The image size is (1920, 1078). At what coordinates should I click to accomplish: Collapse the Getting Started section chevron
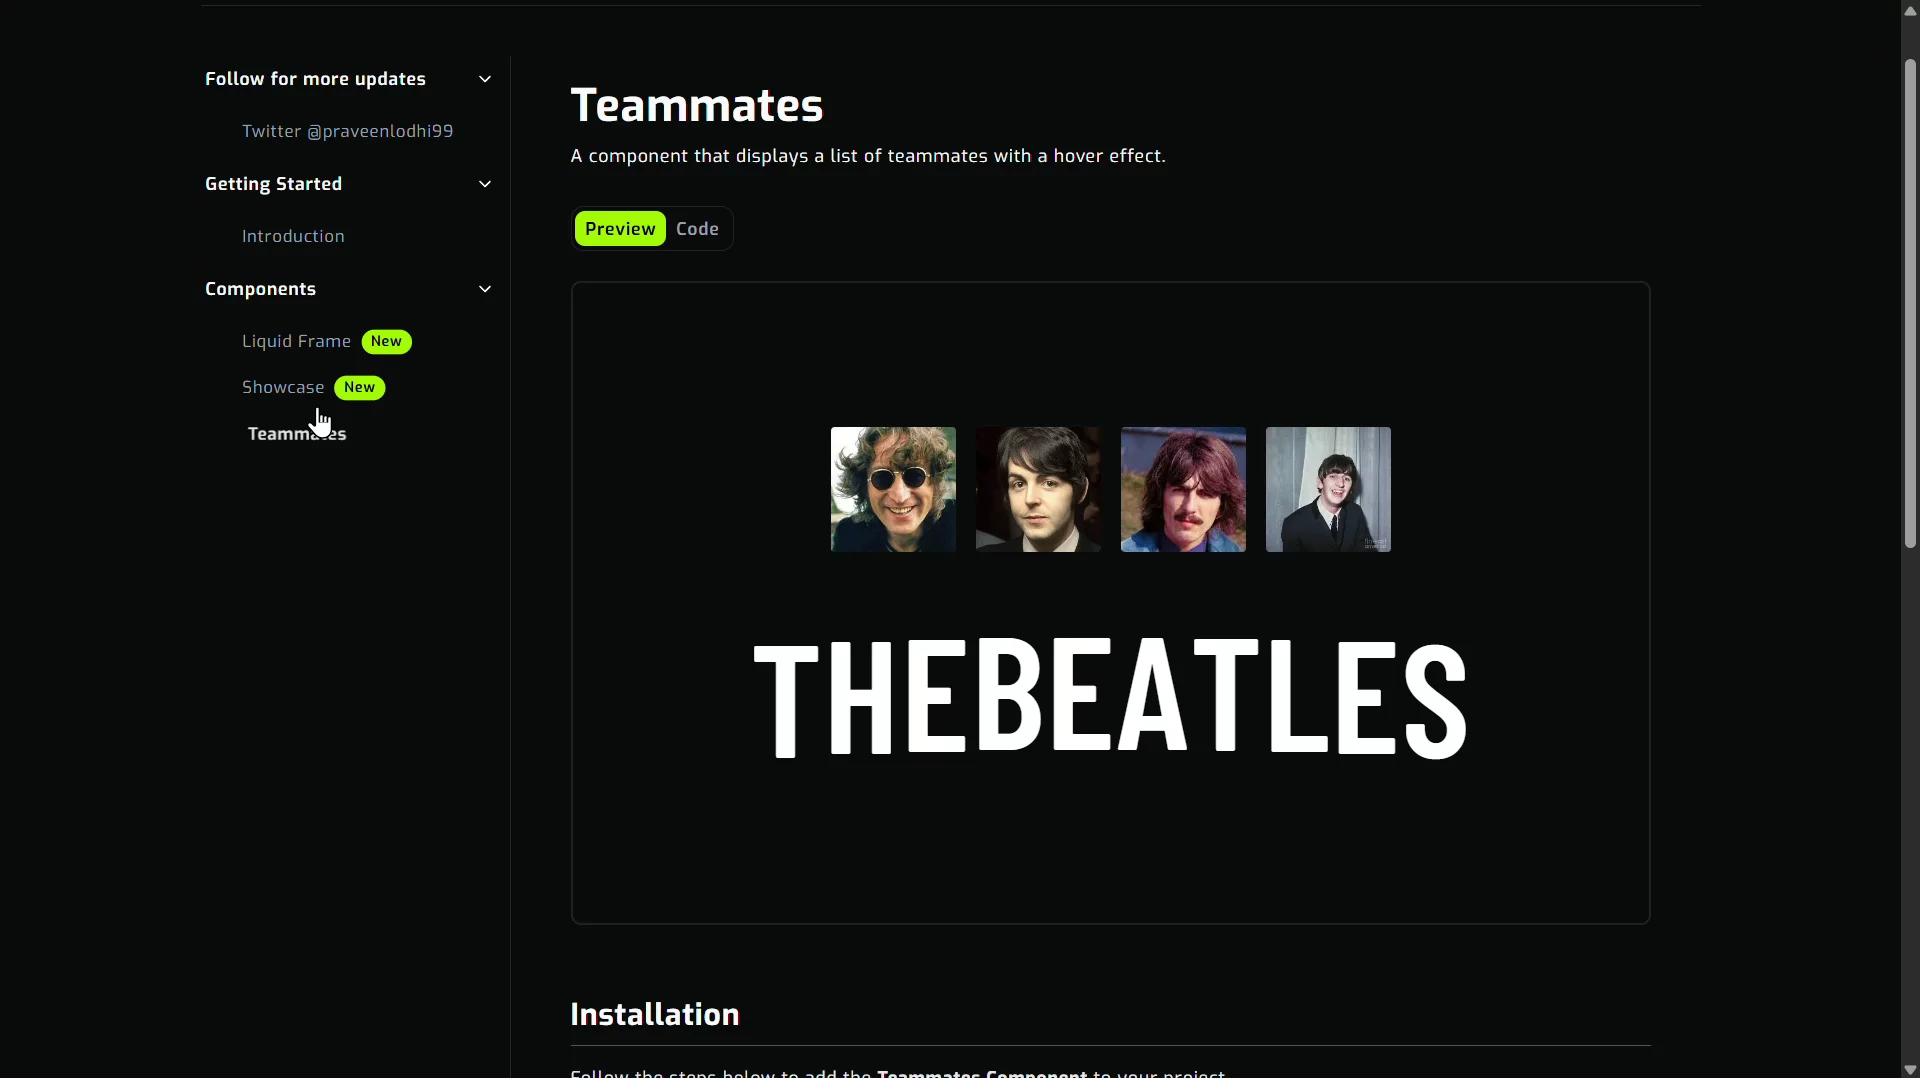coord(485,184)
